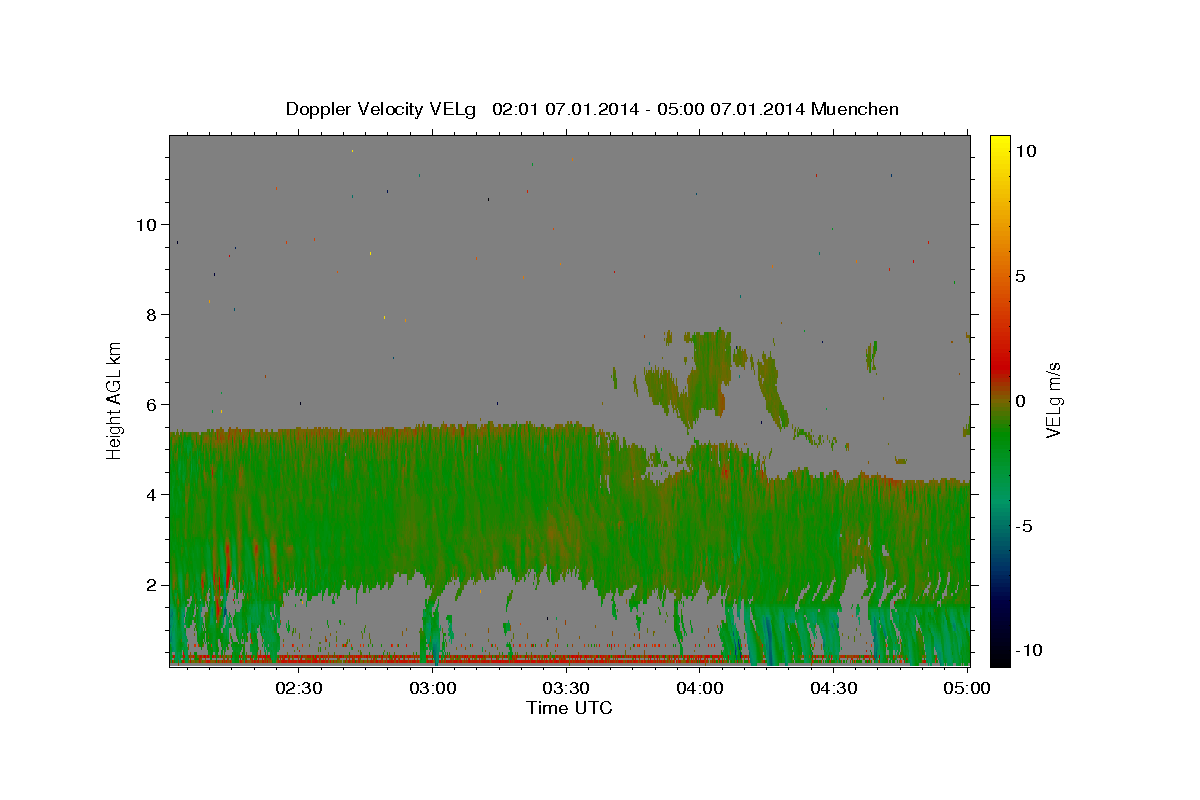Click the 03:00 time tick label
1200x800 pixels.
pyautogui.click(x=432, y=688)
